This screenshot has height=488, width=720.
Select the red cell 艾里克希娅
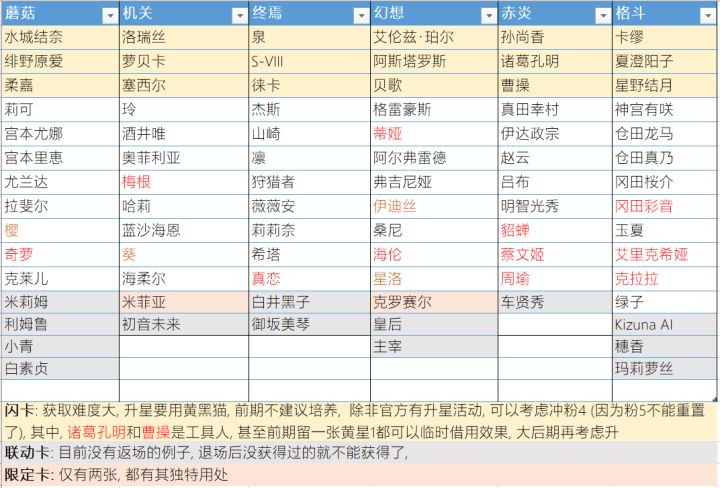pyautogui.click(x=664, y=254)
